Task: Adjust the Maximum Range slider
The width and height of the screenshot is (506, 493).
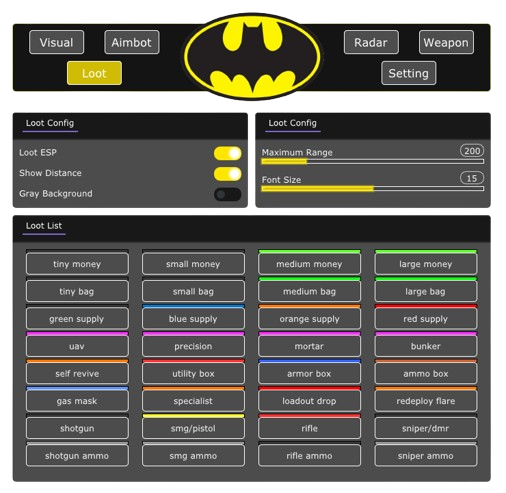Action: coord(372,162)
